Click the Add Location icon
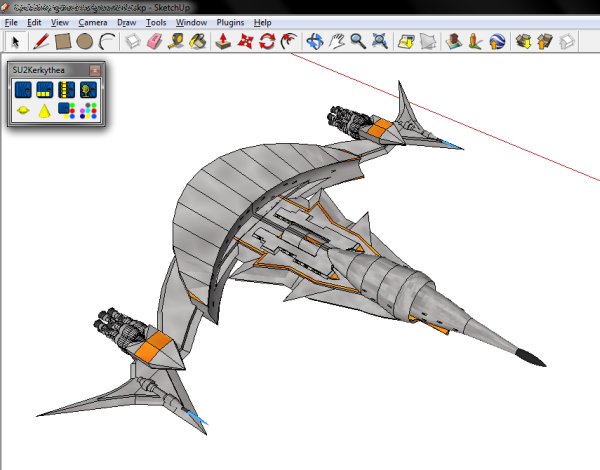This screenshot has width=600, height=470. [406, 41]
